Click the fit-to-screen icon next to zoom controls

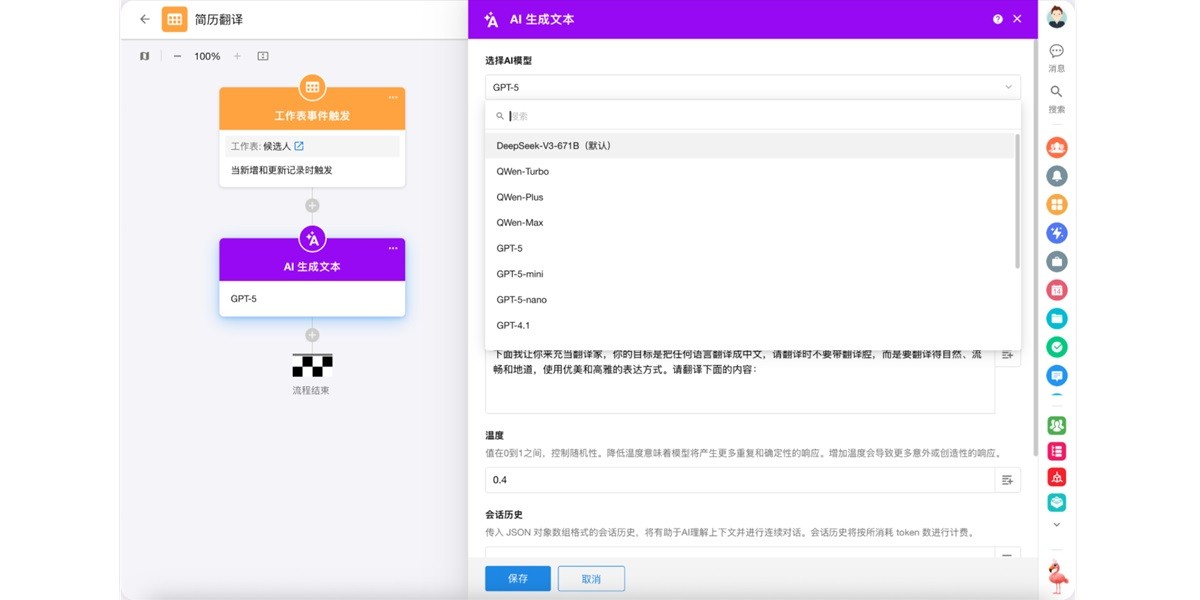coord(262,56)
